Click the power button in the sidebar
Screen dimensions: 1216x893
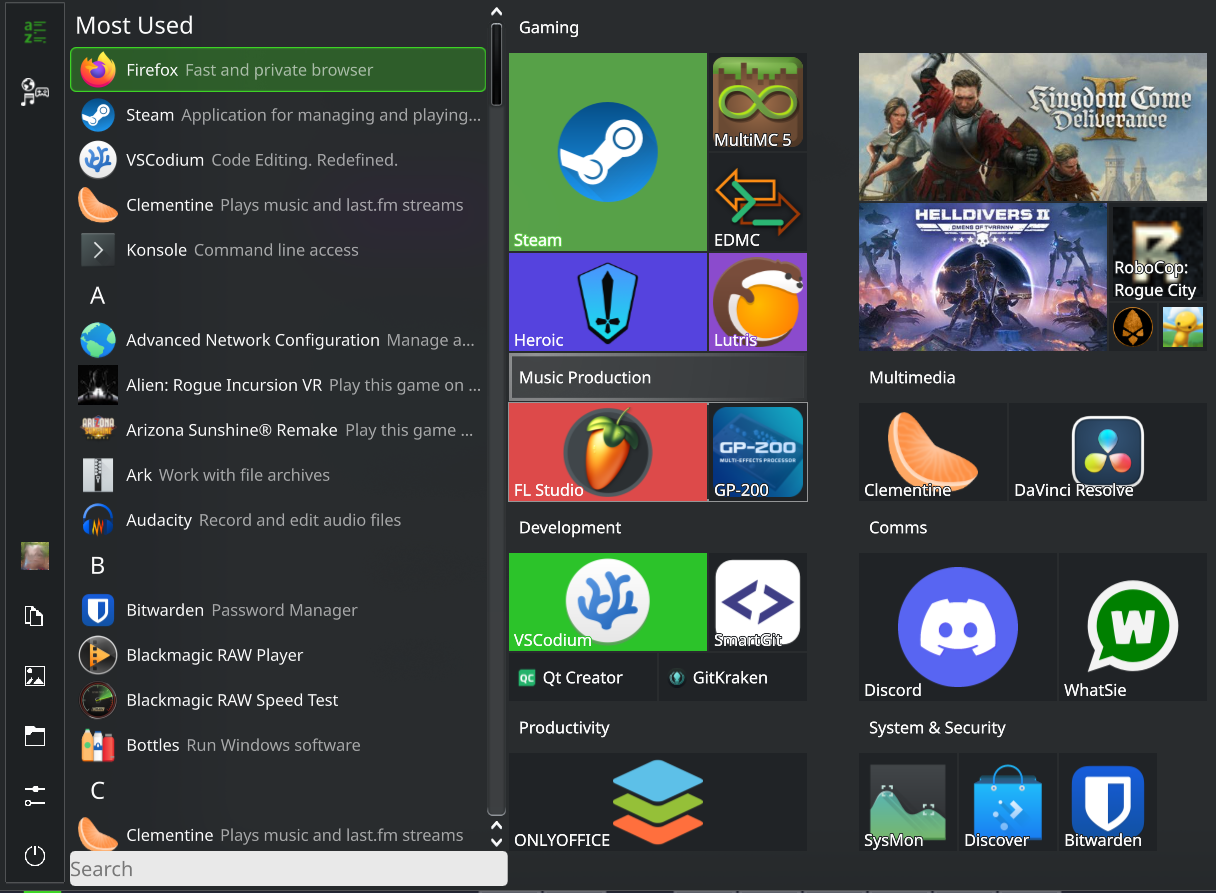pyautogui.click(x=35, y=856)
